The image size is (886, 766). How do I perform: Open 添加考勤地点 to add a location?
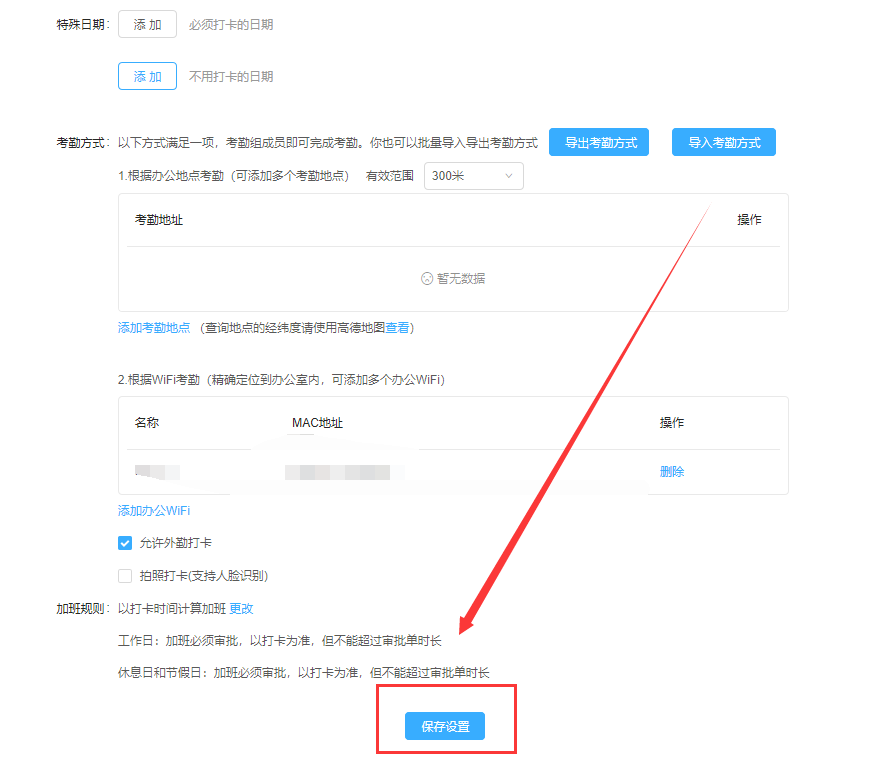(154, 327)
